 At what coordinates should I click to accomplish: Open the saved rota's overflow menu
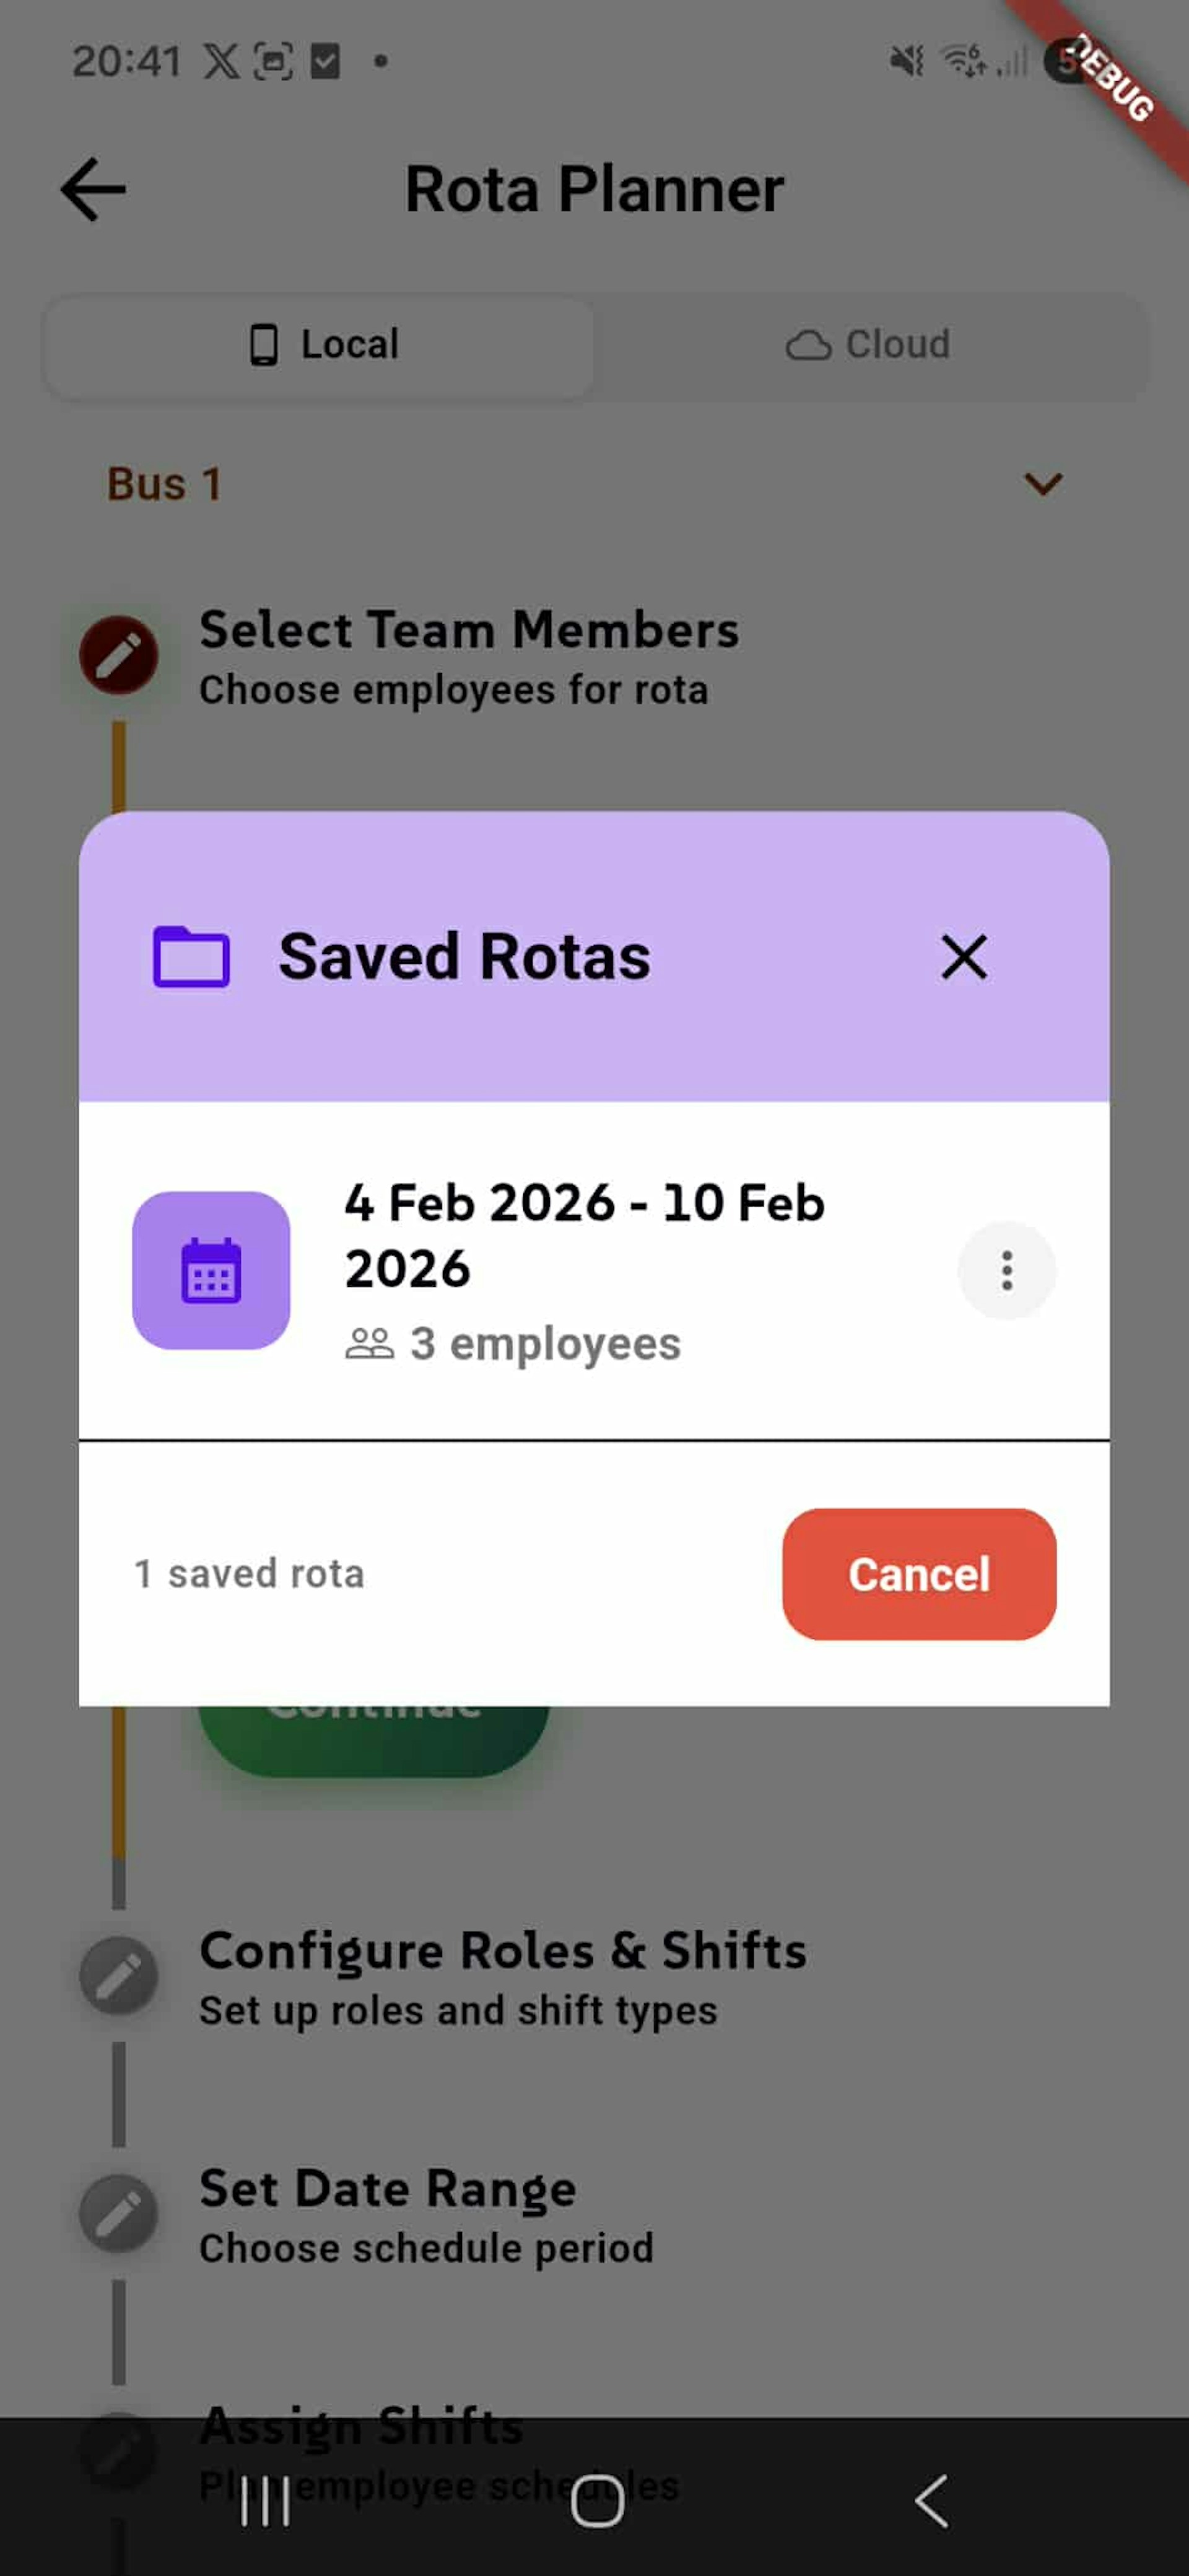(1006, 1271)
